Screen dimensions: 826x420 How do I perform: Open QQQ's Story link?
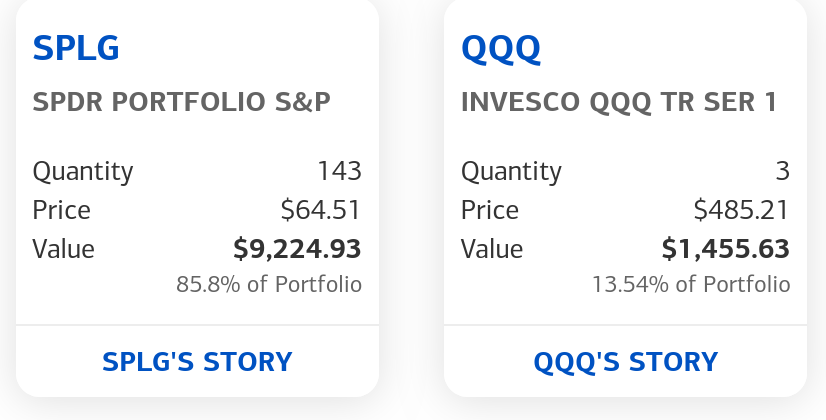[626, 361]
